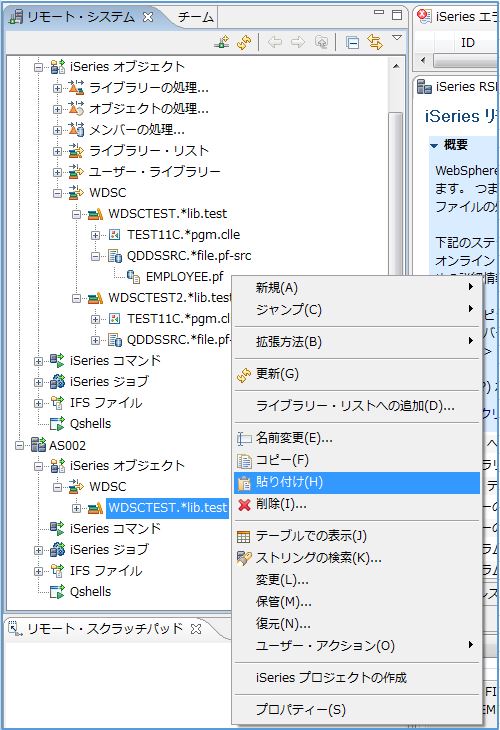Click the back arrow toolbar icon
Screen dimensions: 500x730
pos(275,42)
